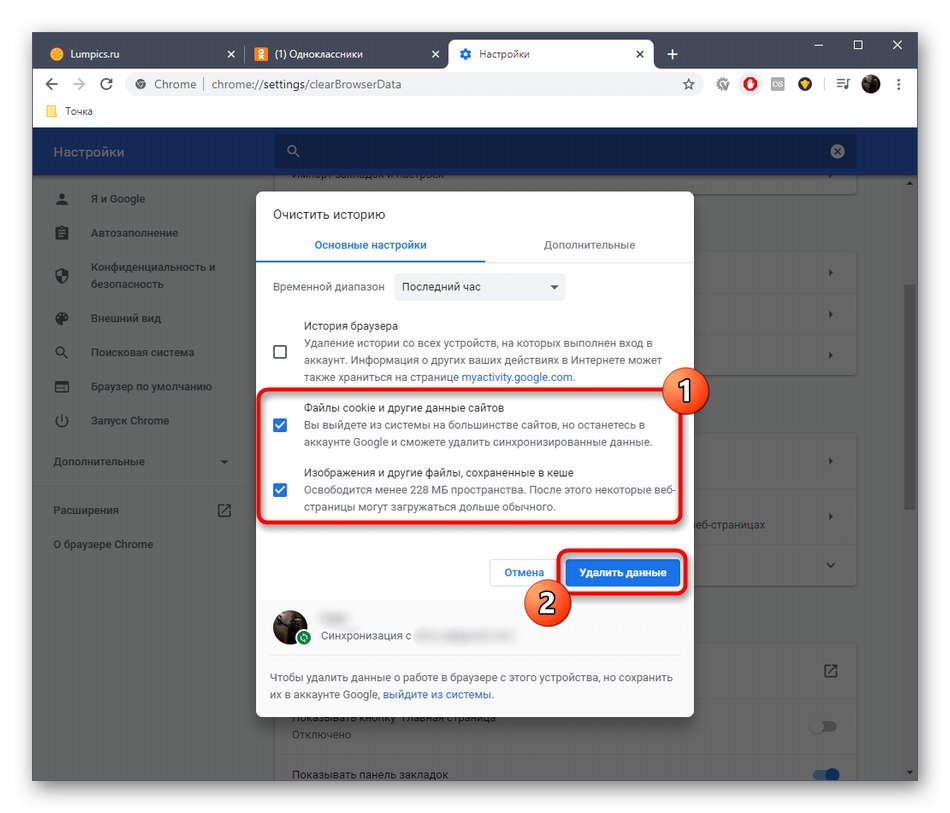Switch to Дополнительные dialog tab
The width and height of the screenshot is (950, 813).
(x=589, y=245)
